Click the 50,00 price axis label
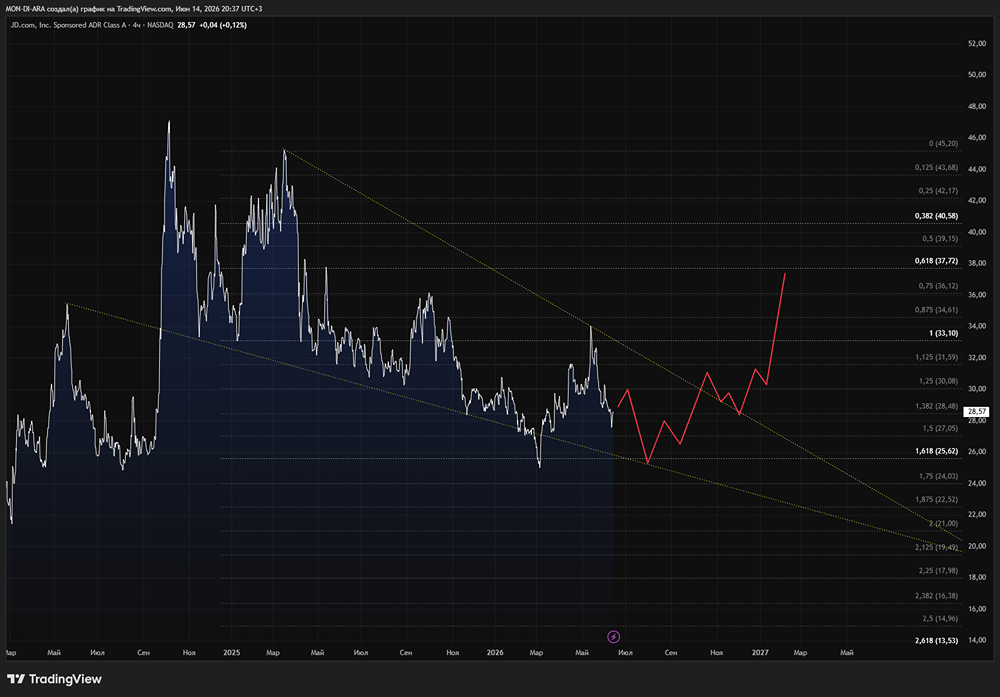1000x697 pixels. (x=977, y=75)
